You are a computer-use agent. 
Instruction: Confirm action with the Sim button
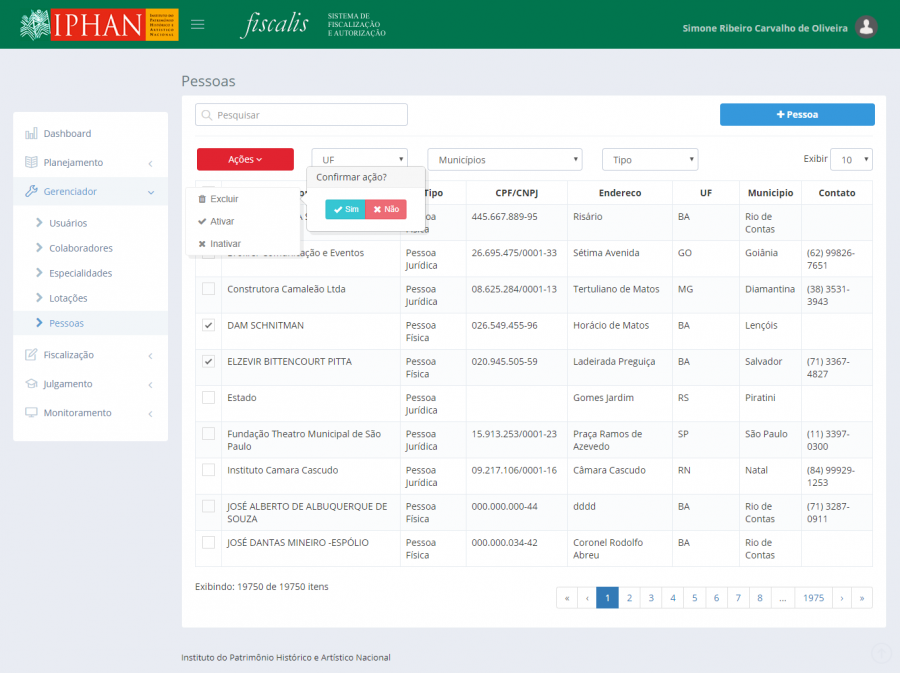tap(345, 210)
